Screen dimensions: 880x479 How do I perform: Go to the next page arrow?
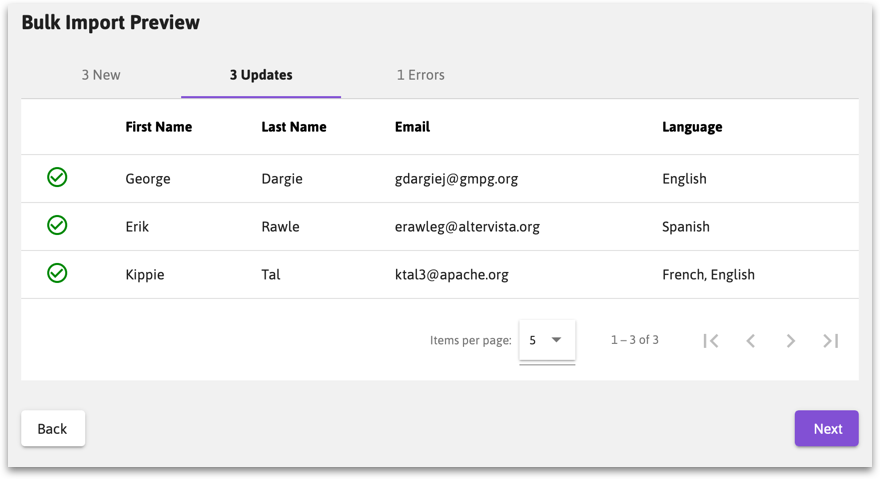point(790,341)
